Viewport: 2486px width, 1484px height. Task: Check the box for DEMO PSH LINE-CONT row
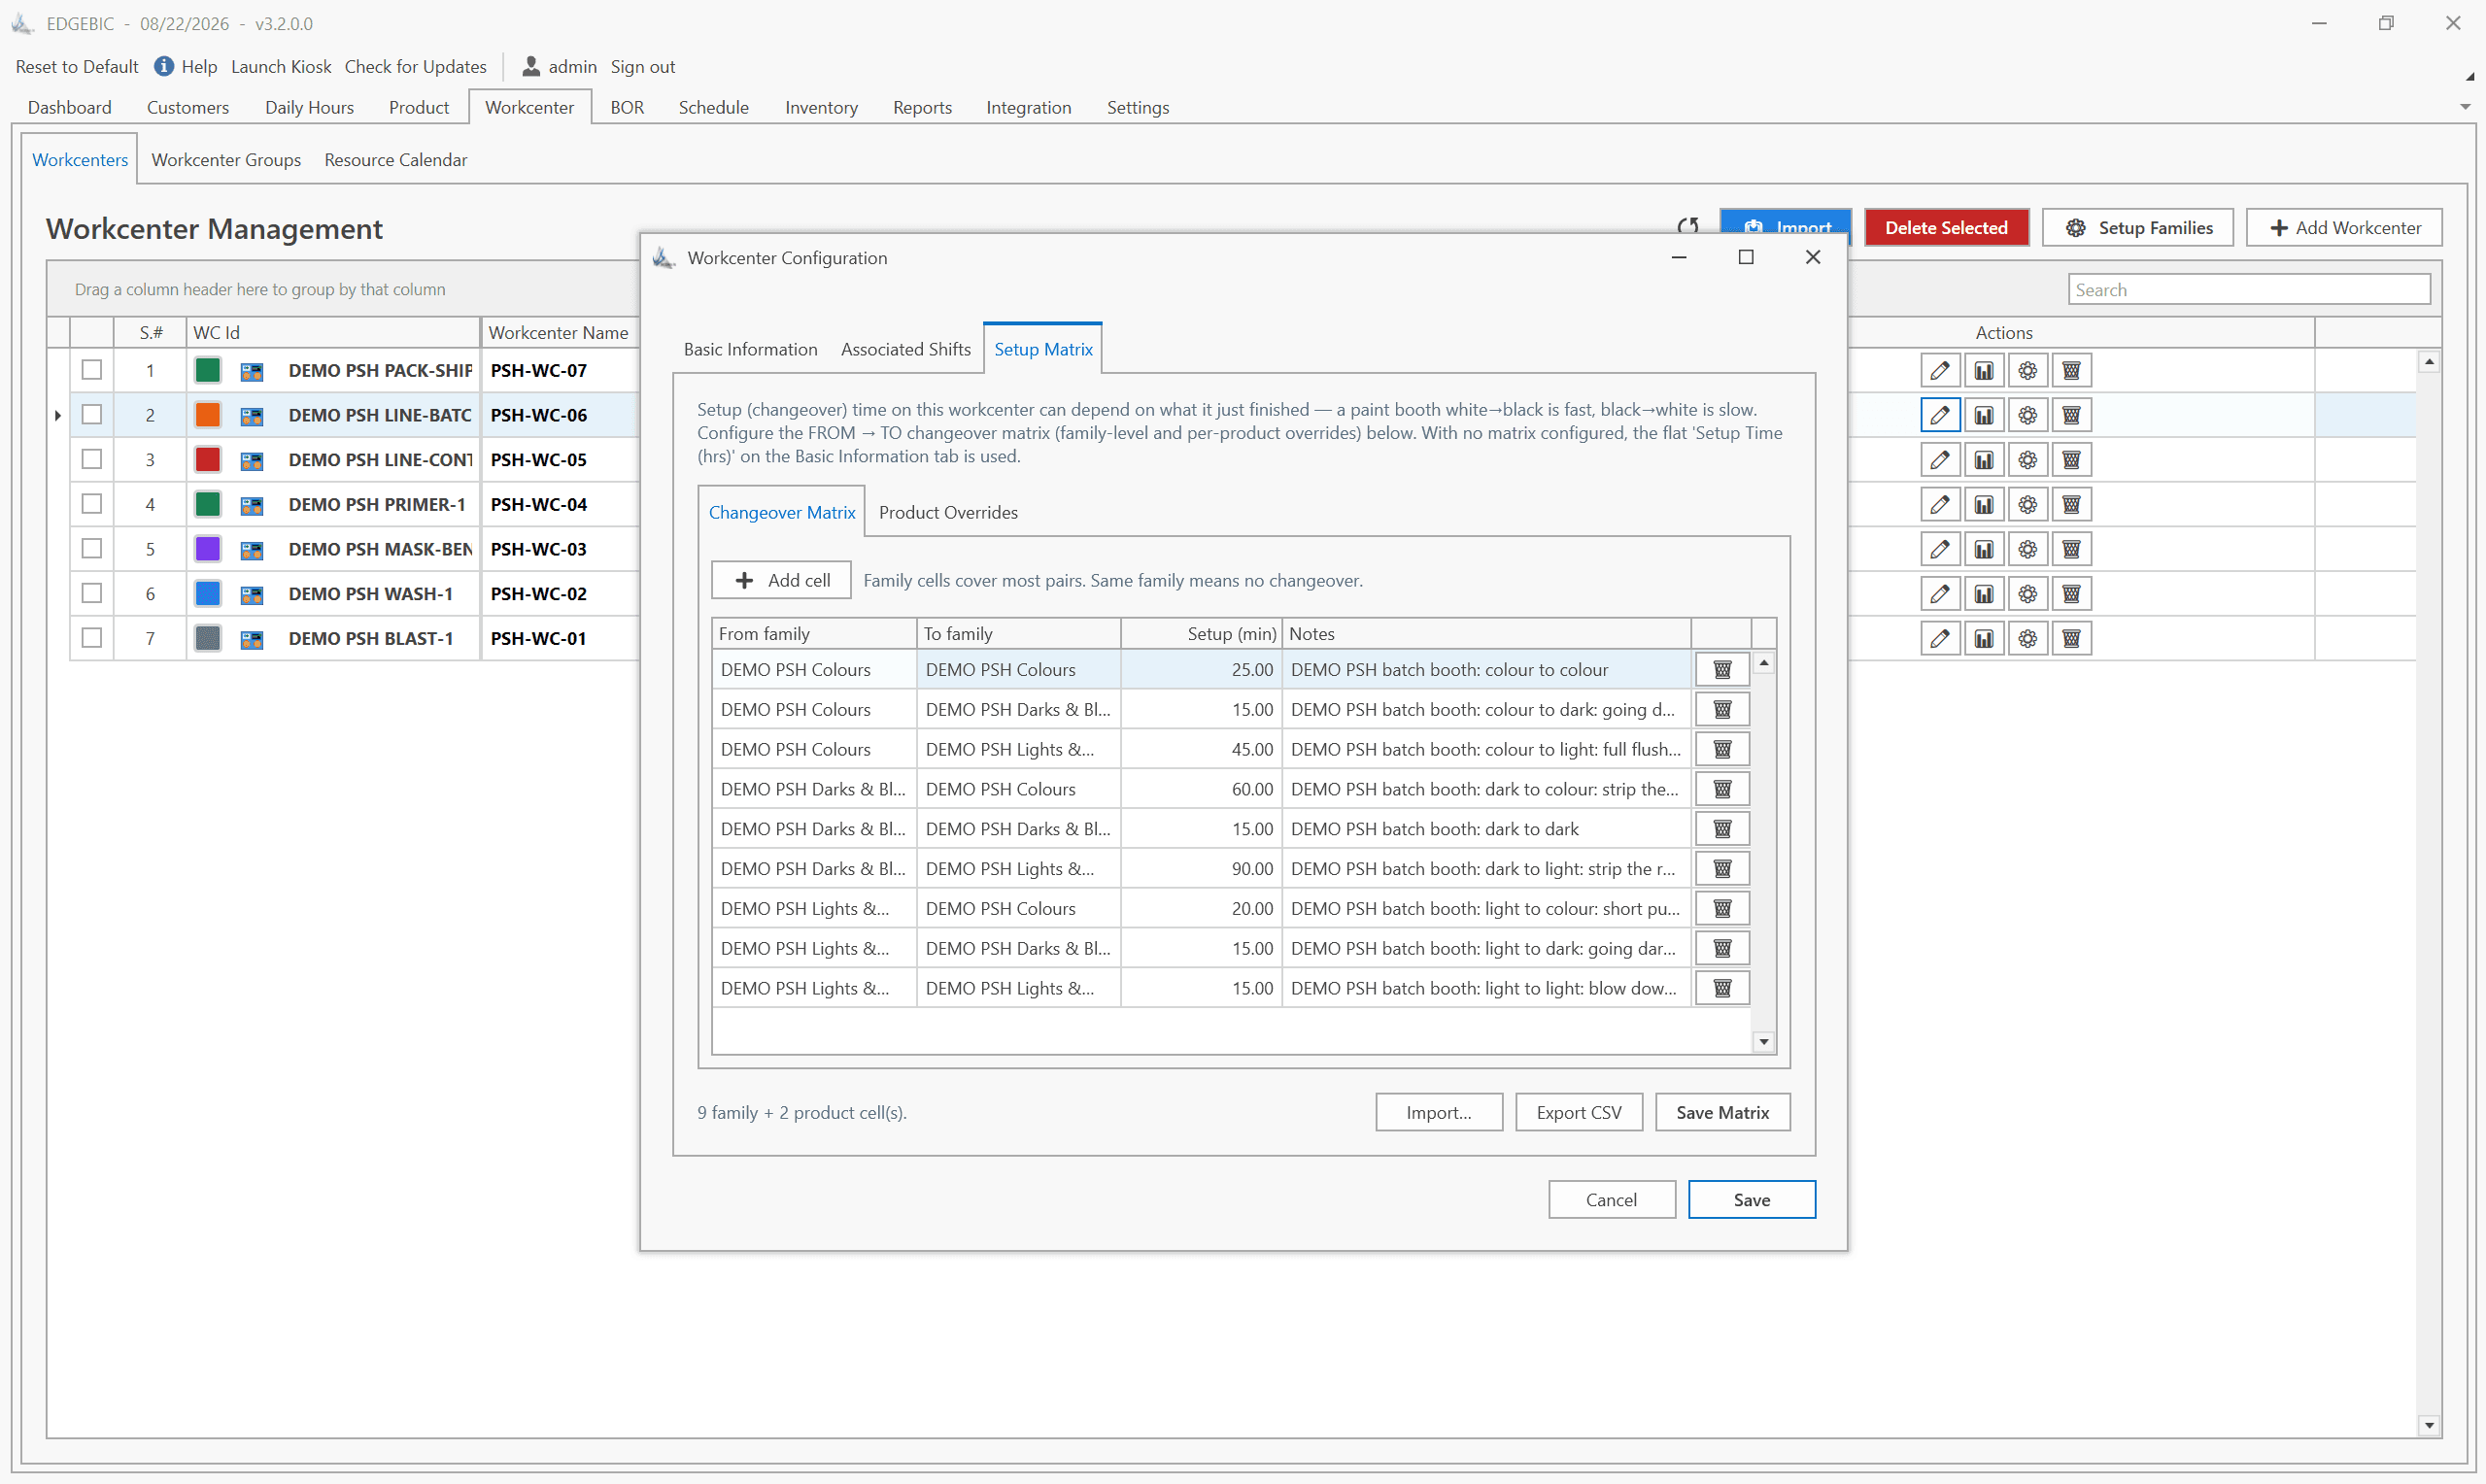click(x=92, y=459)
